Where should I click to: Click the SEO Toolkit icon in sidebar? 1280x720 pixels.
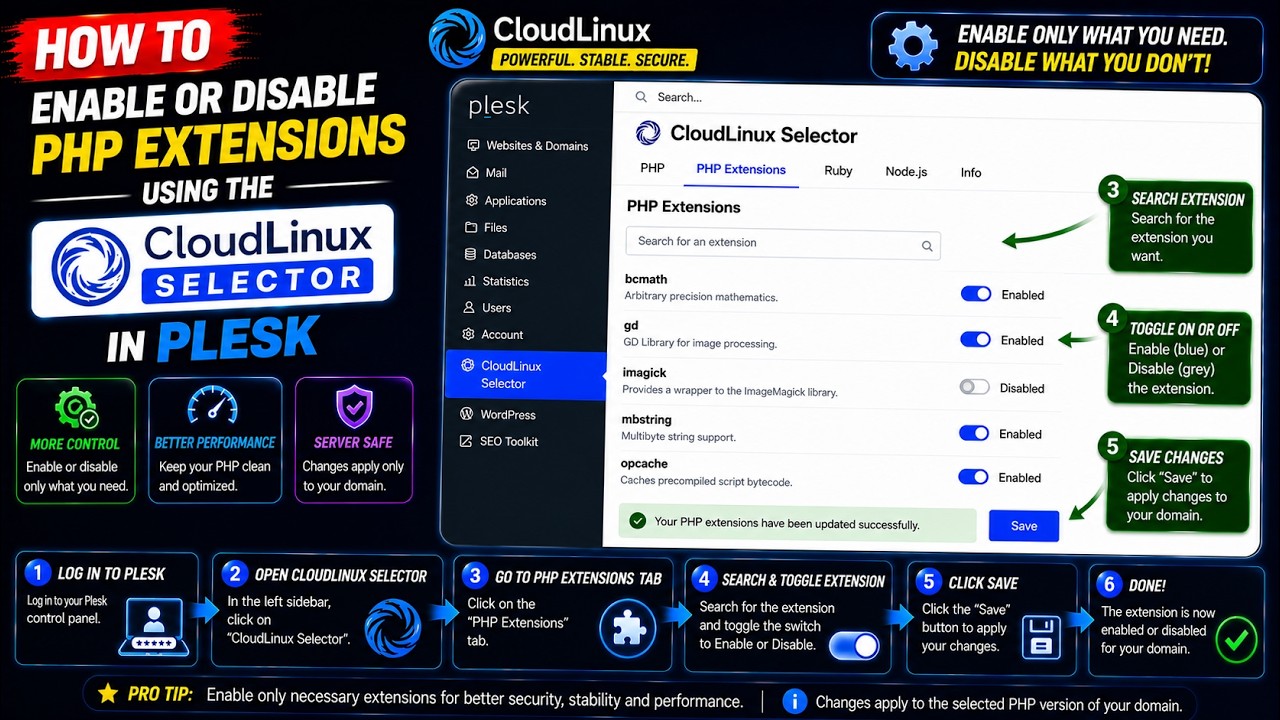[466, 441]
